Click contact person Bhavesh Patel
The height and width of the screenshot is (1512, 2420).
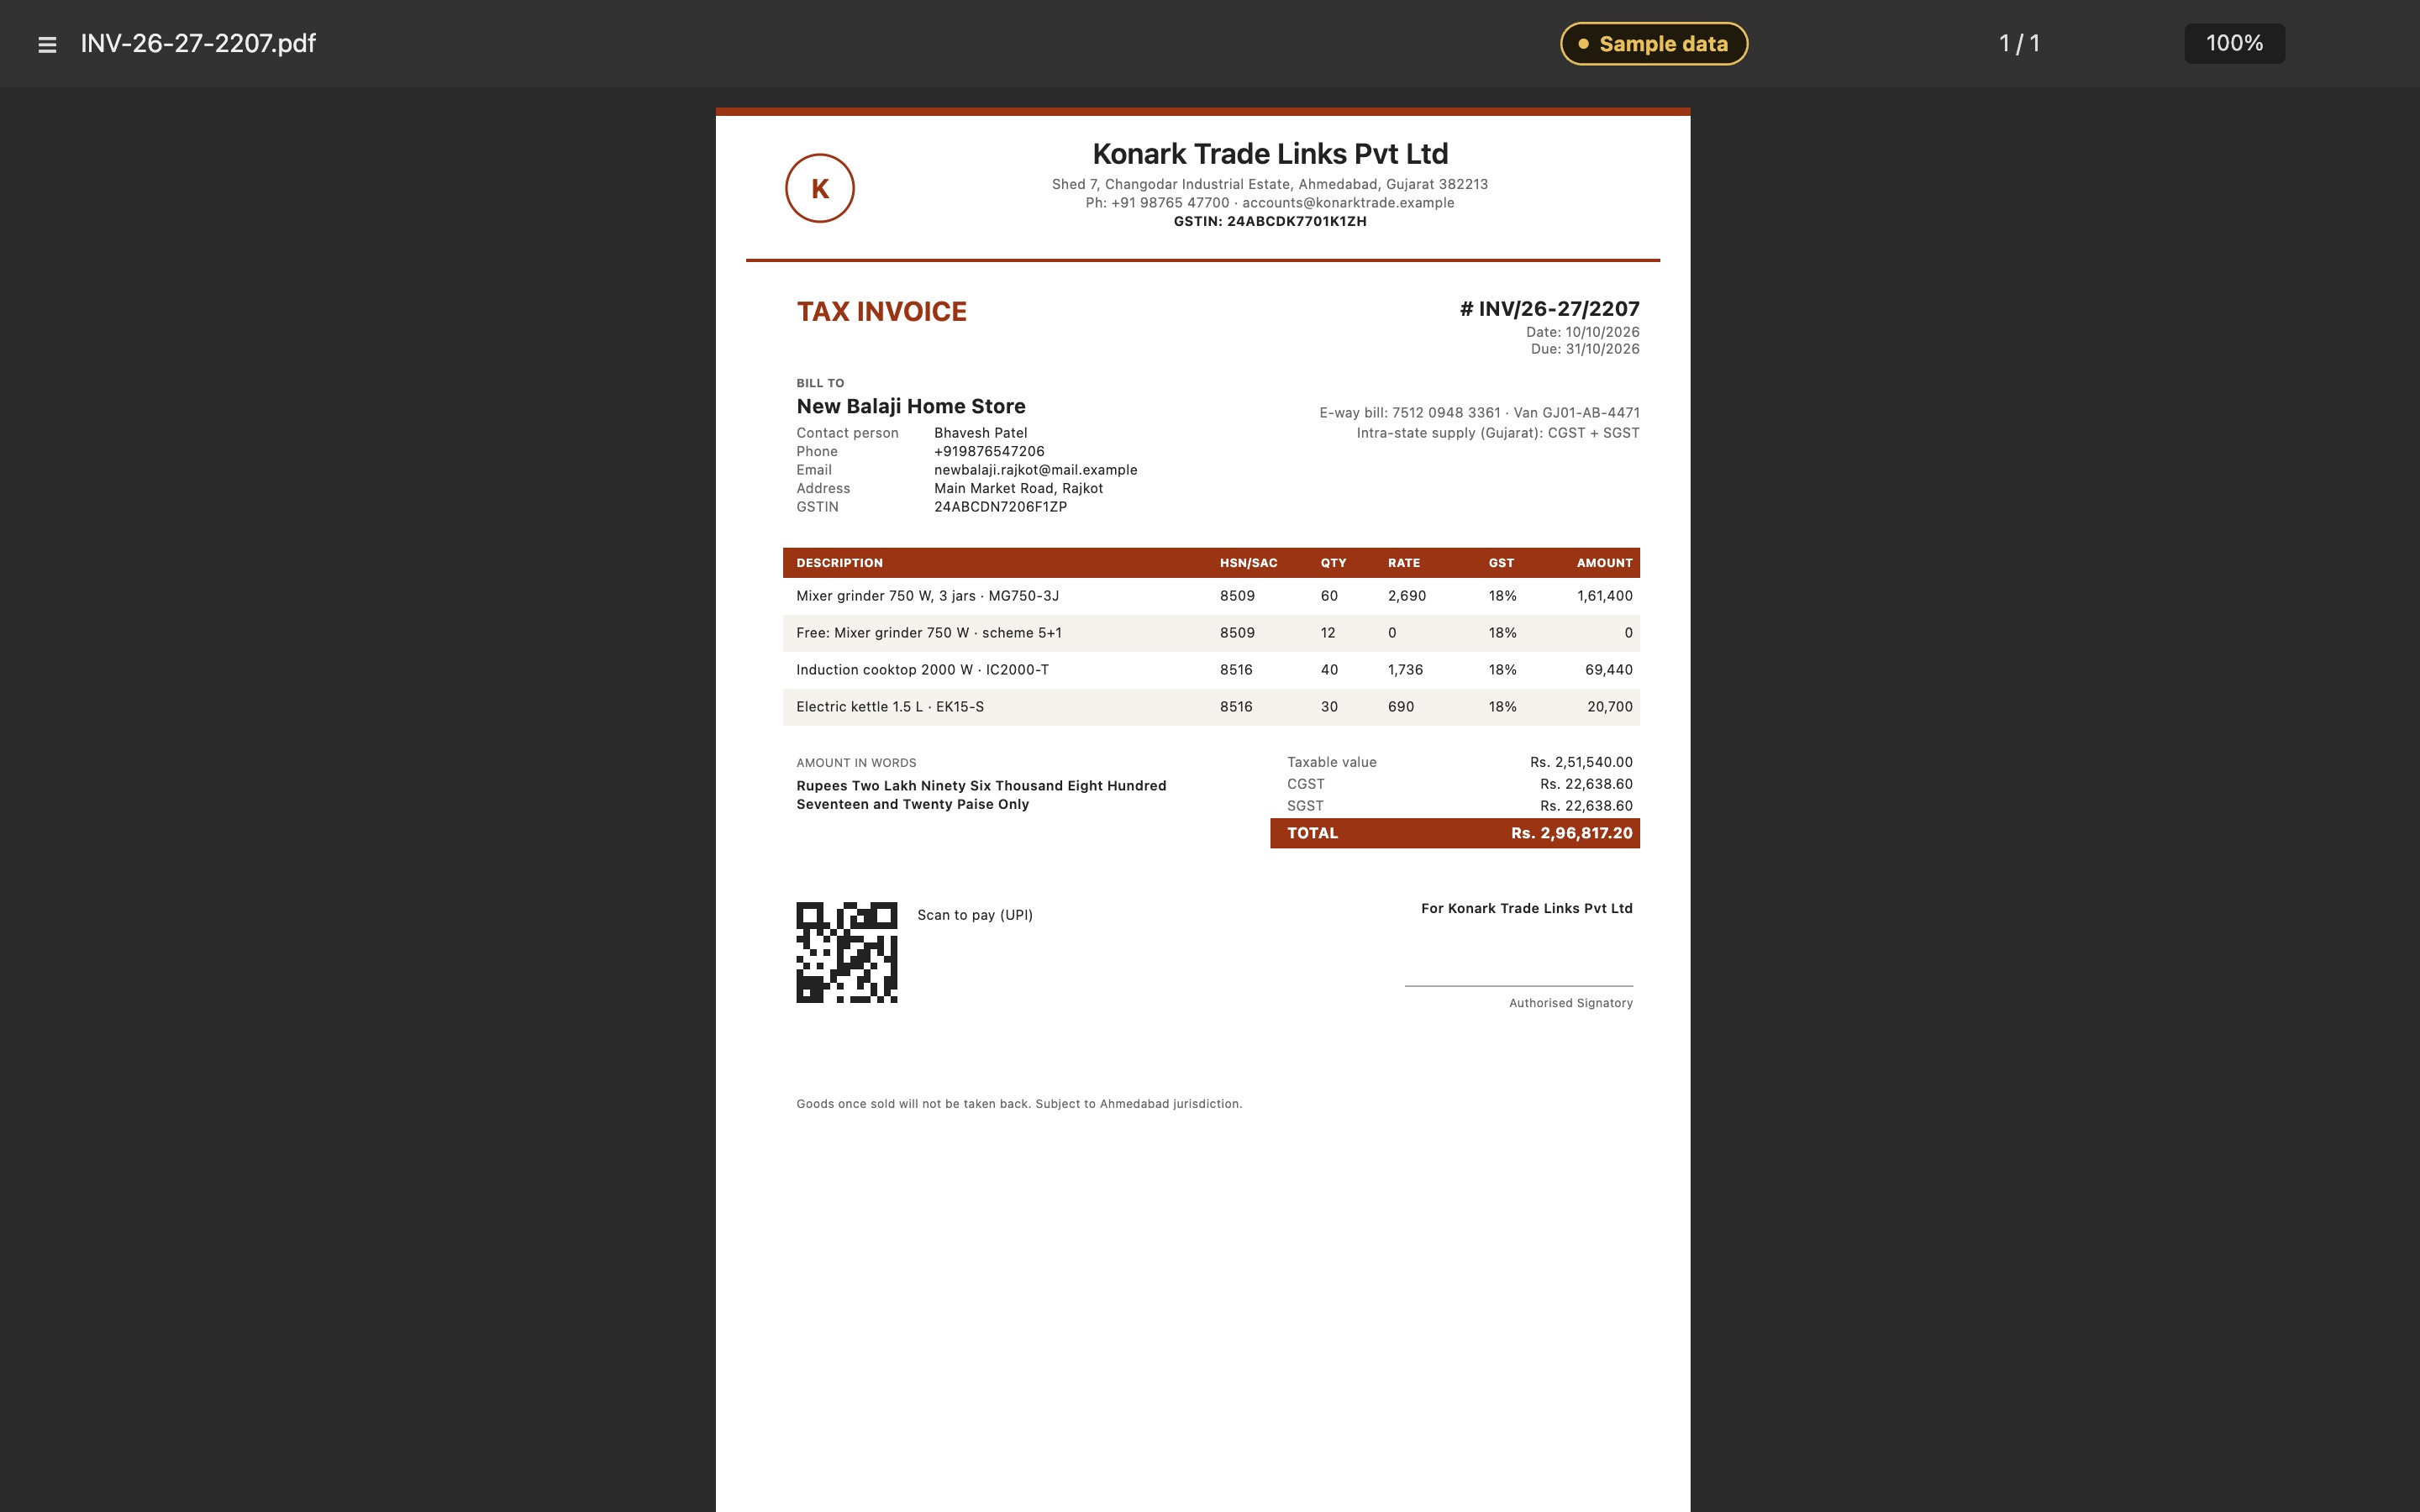(x=980, y=433)
